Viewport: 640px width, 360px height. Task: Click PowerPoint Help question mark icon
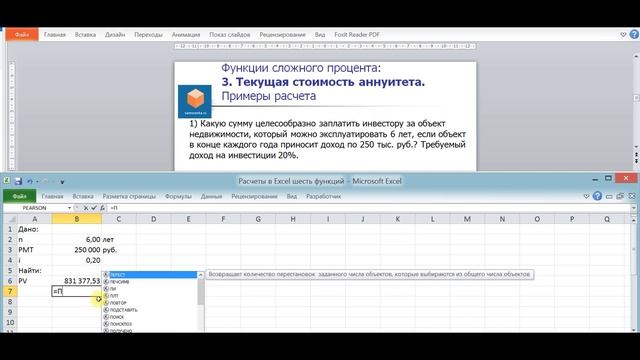634,35
